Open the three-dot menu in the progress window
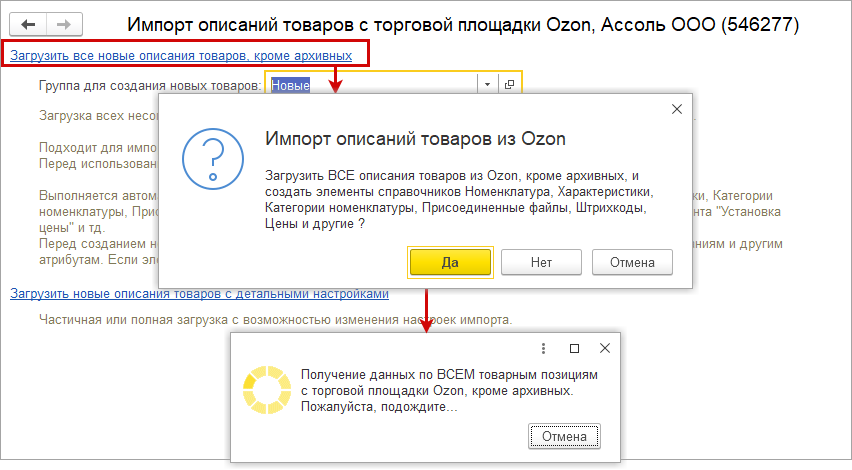852x470 pixels. (x=543, y=349)
